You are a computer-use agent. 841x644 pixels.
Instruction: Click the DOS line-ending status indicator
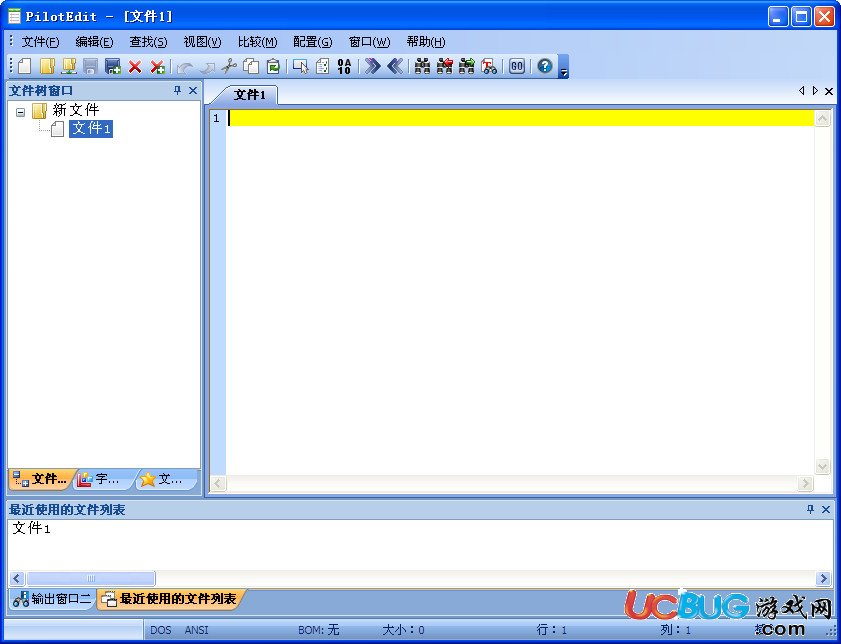(x=160, y=630)
